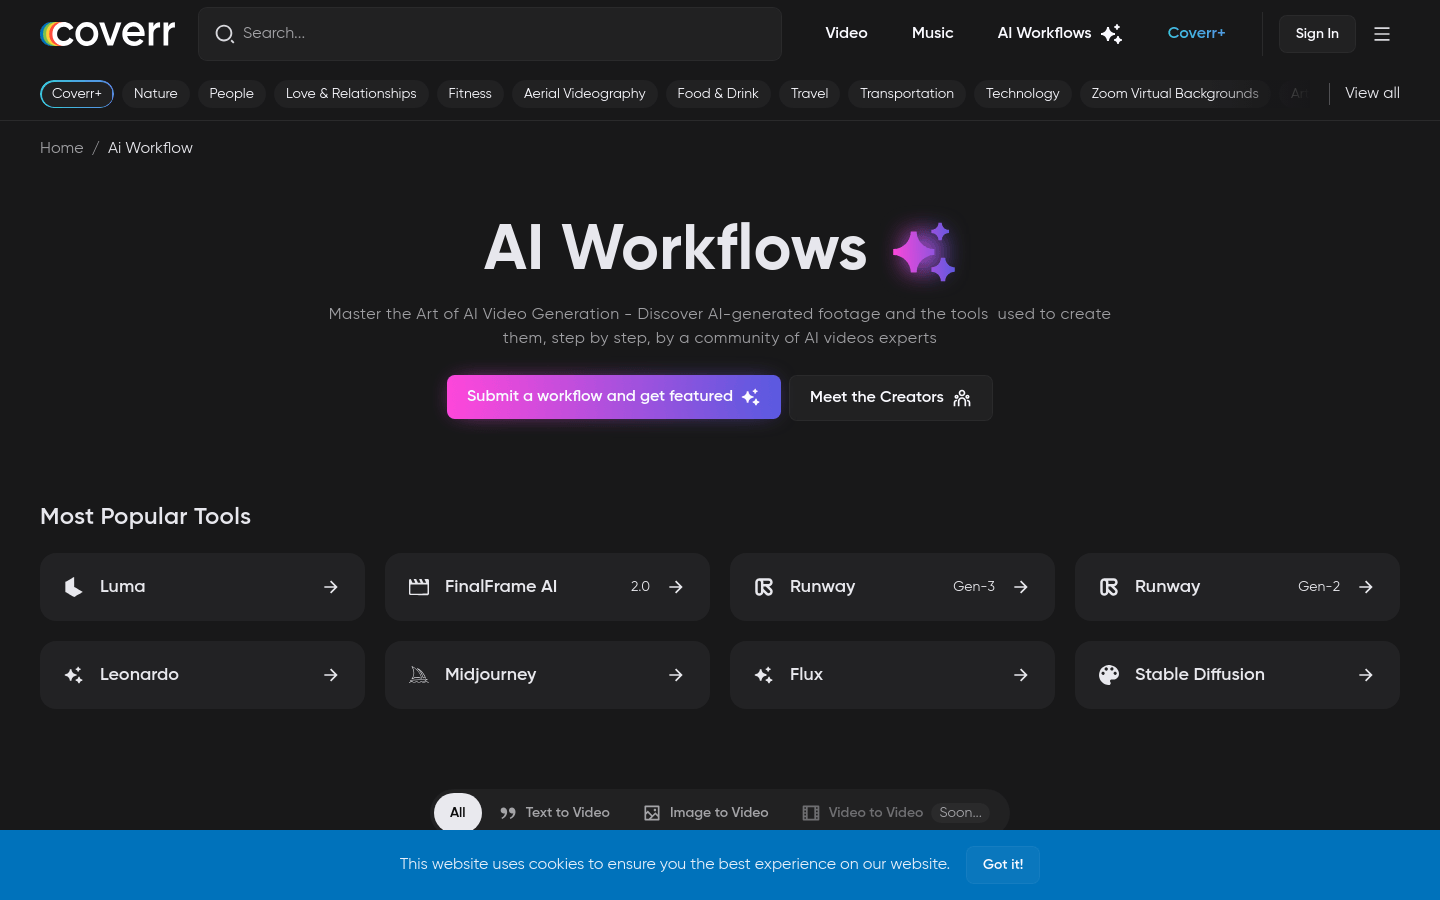Click the Midjourney sailboat icon

point(419,675)
